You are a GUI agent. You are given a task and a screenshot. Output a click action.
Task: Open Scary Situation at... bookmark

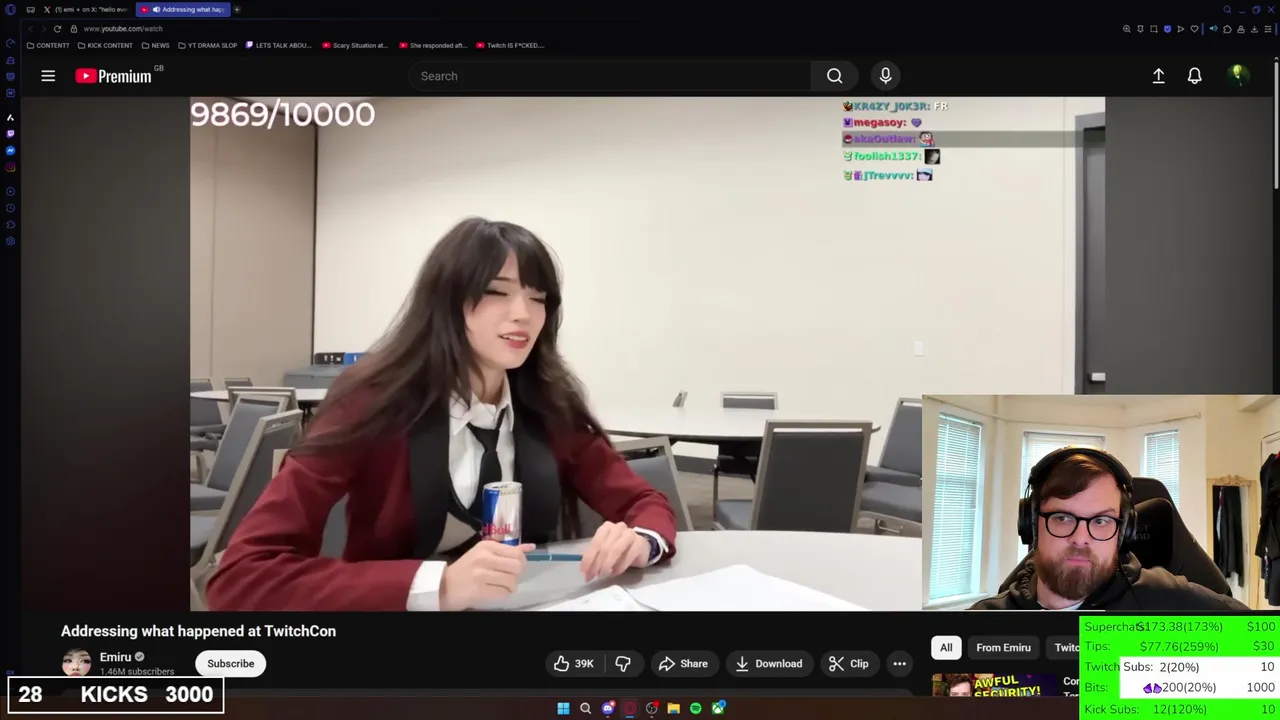click(355, 45)
